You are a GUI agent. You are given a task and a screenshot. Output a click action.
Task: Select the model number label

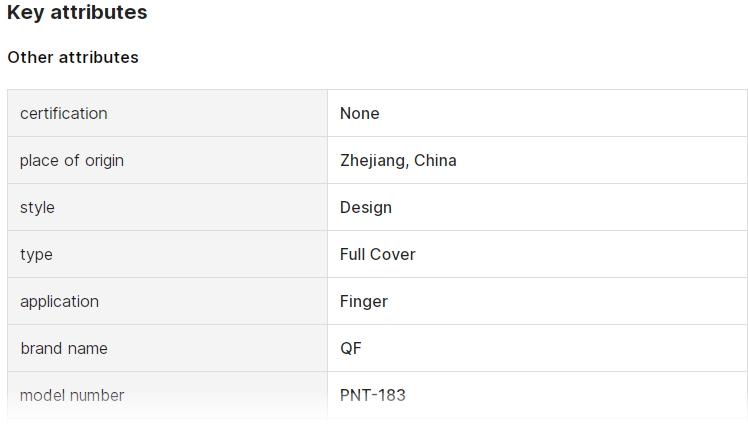(72, 395)
